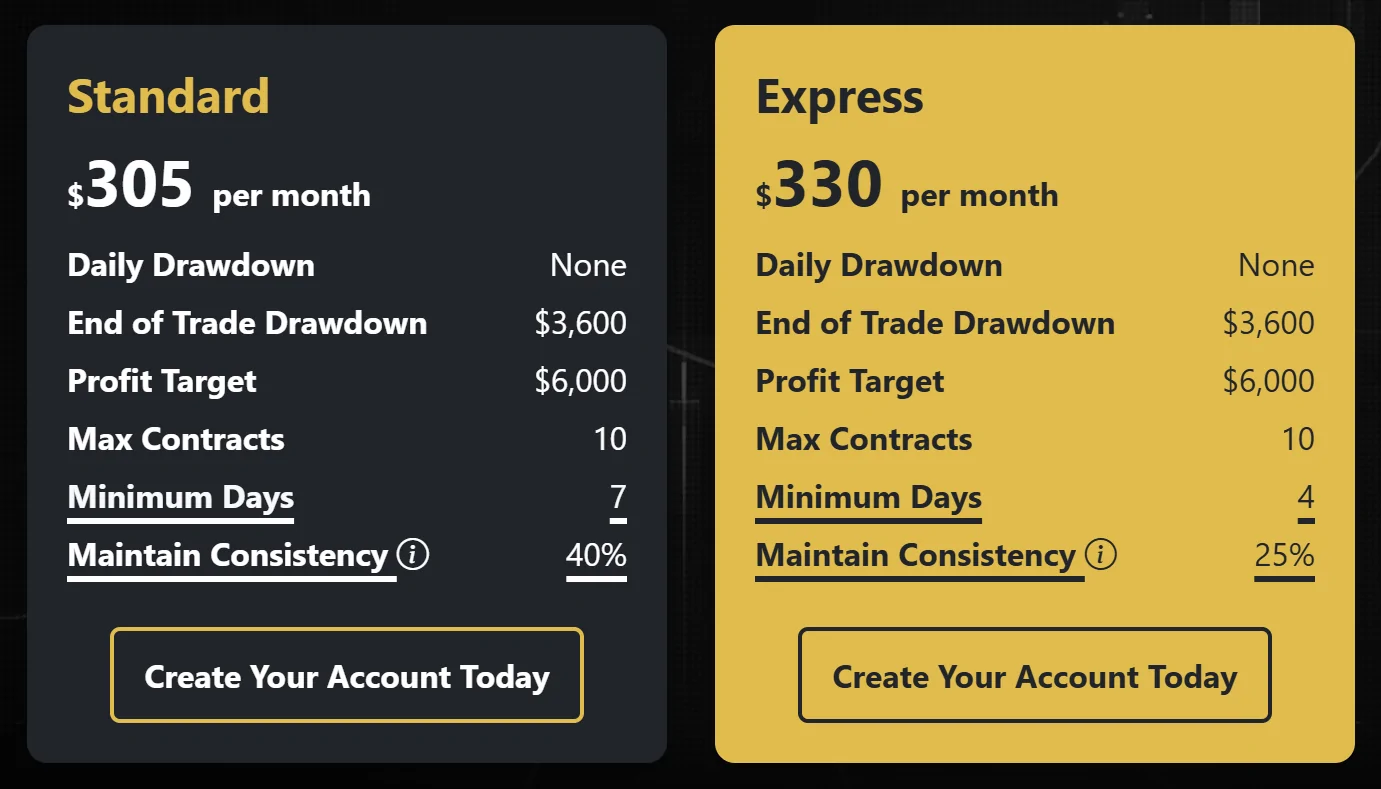This screenshot has width=1381, height=789.
Task: Select Maintain Consistency label in Express plan
Action: [915, 555]
